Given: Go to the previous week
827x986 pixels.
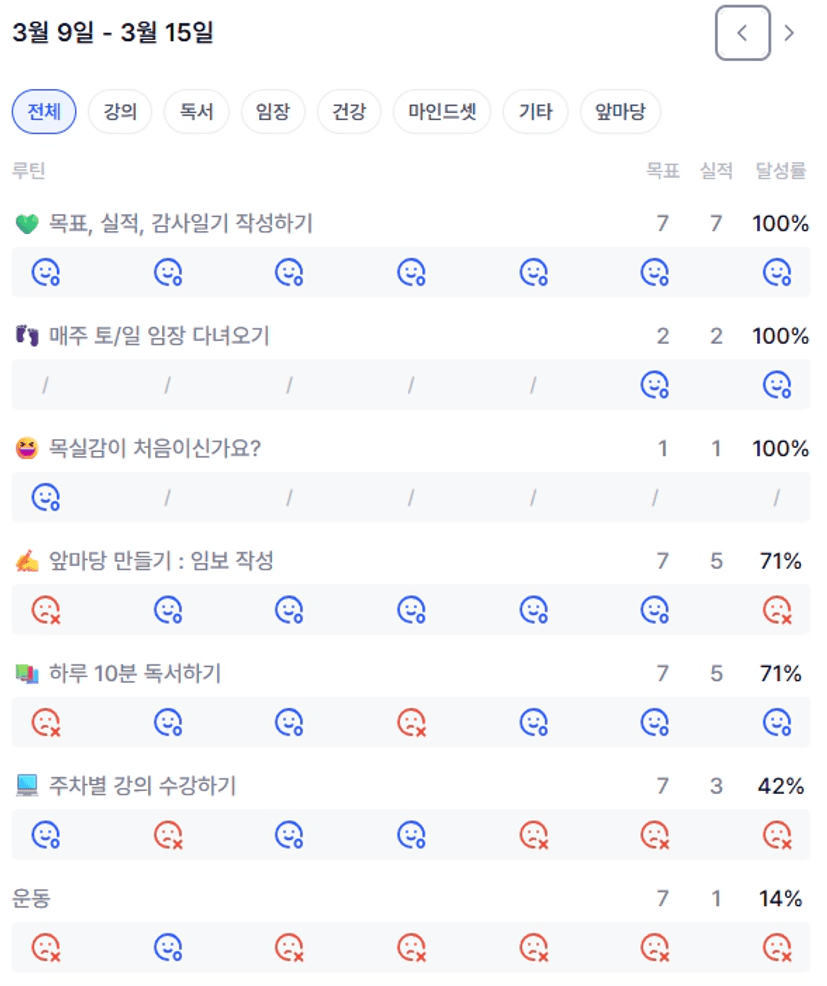Looking at the screenshot, I should (742, 33).
